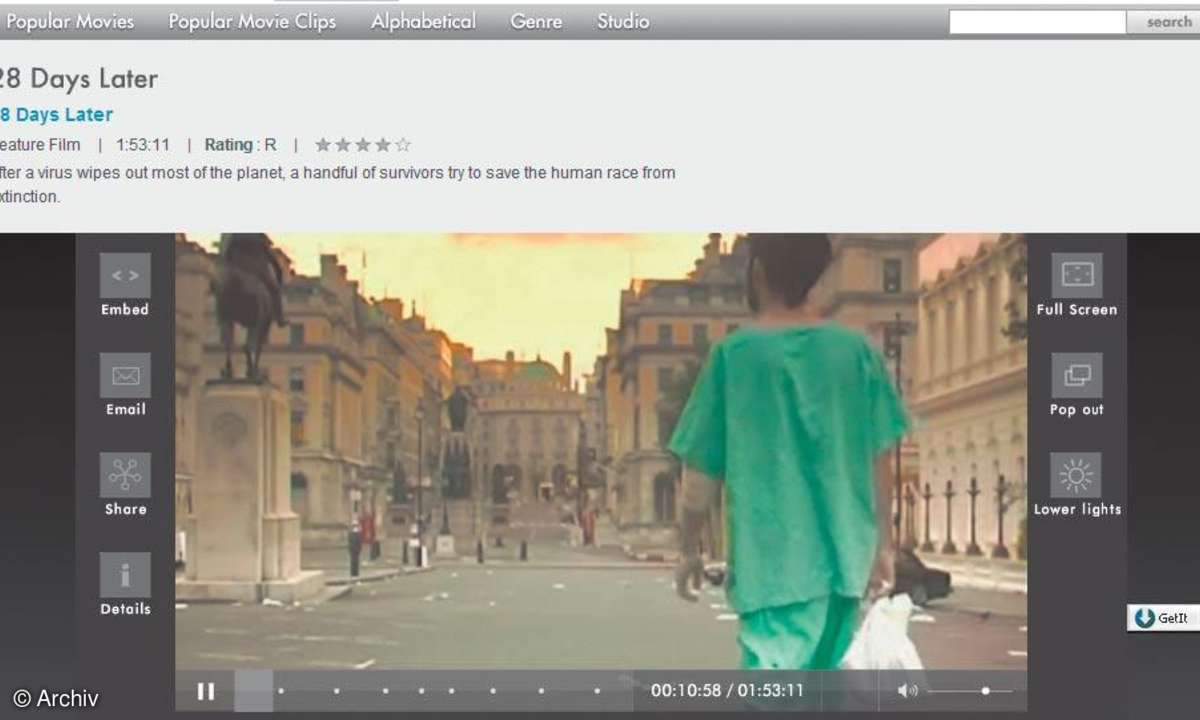Screen dimensions: 1200x720
Task: Click the Share network icon
Action: point(125,475)
